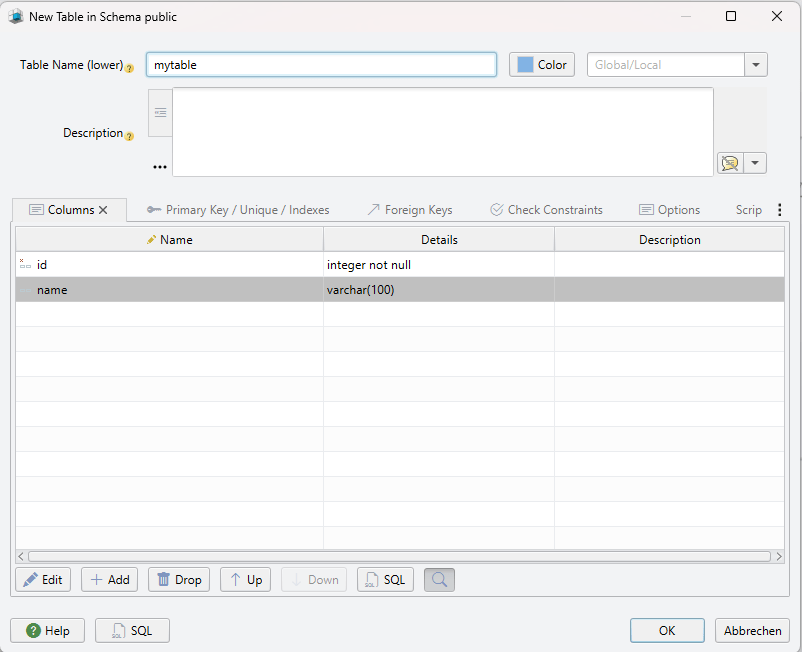
Task: Open the column filter search magnifier
Action: click(x=439, y=579)
